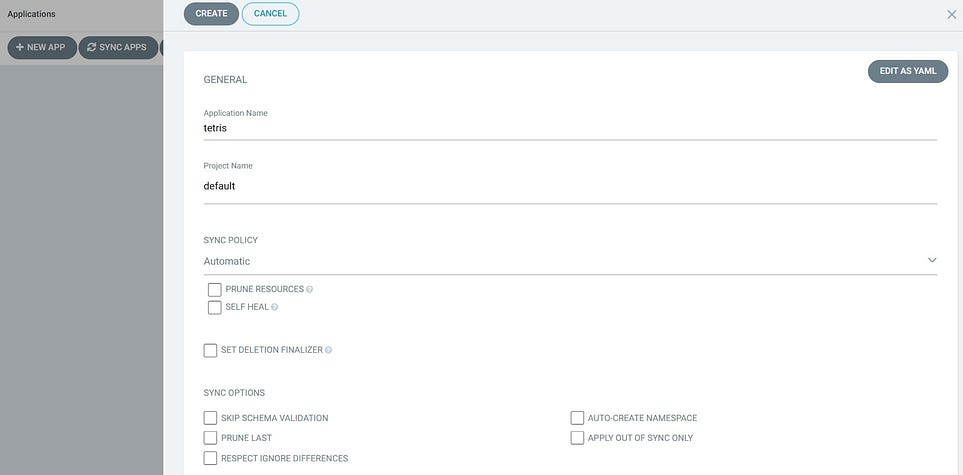Click the SYNC POLICY label
The height and width of the screenshot is (475, 963).
[x=230, y=240]
